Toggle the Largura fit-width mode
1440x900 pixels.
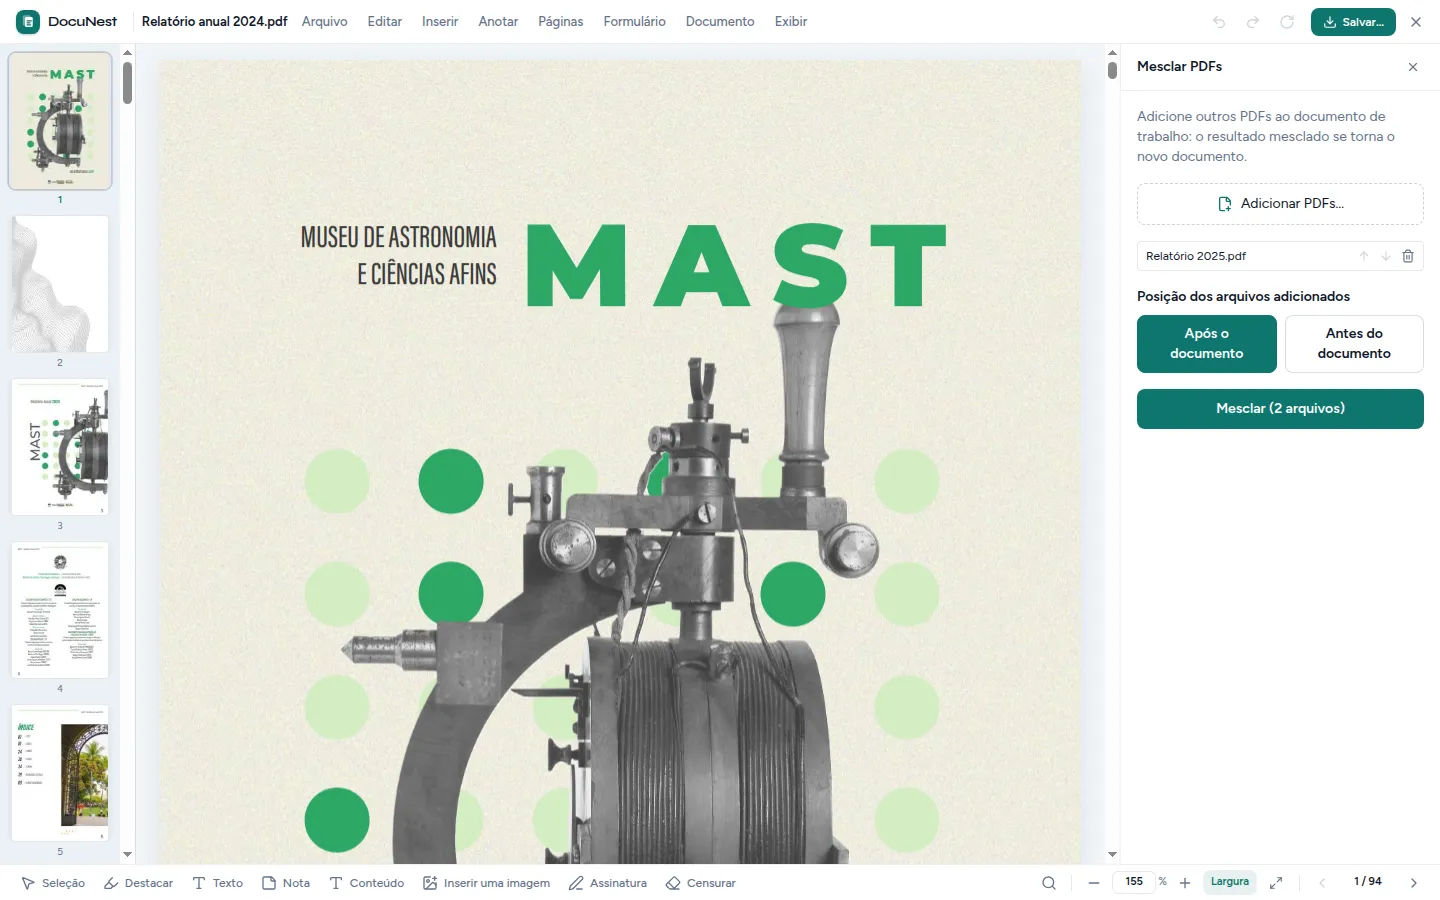tap(1230, 882)
